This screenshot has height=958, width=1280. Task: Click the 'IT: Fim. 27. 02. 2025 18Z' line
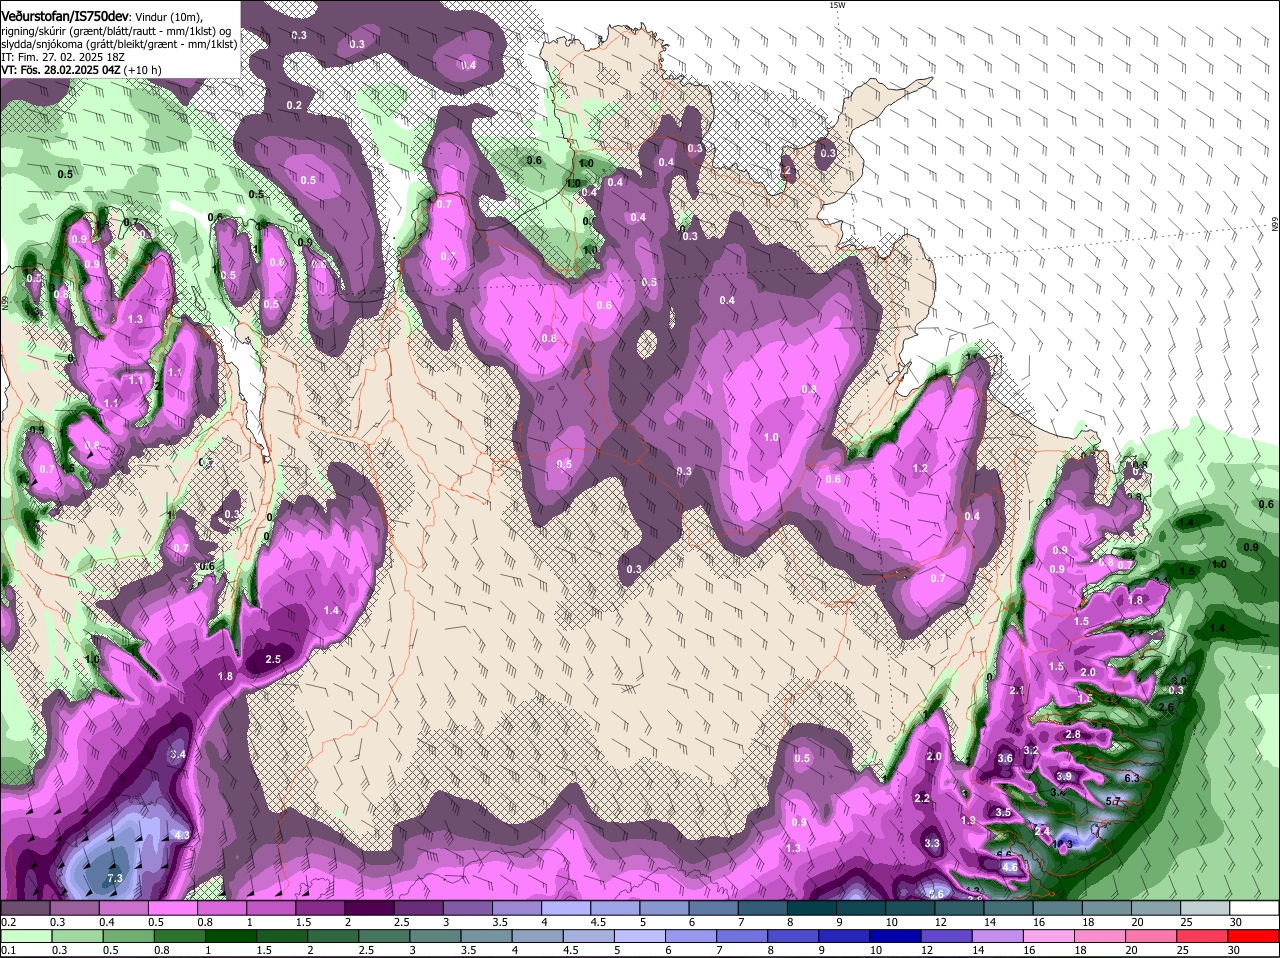[61, 58]
